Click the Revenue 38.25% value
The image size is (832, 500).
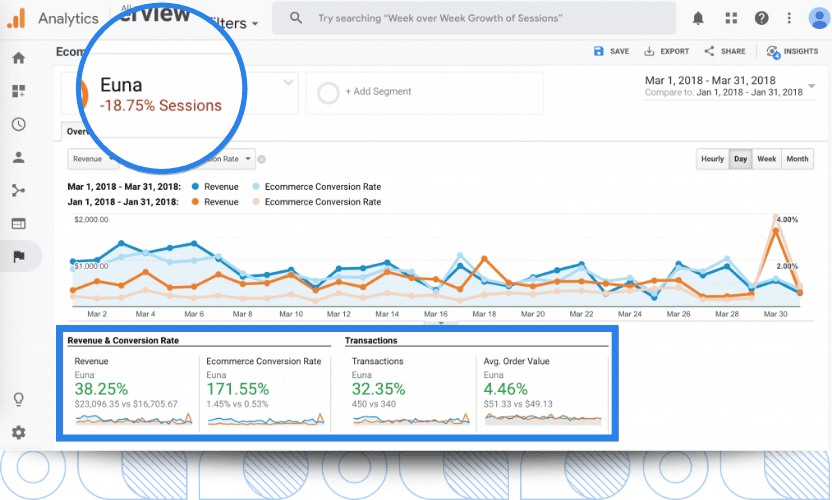pos(101,389)
